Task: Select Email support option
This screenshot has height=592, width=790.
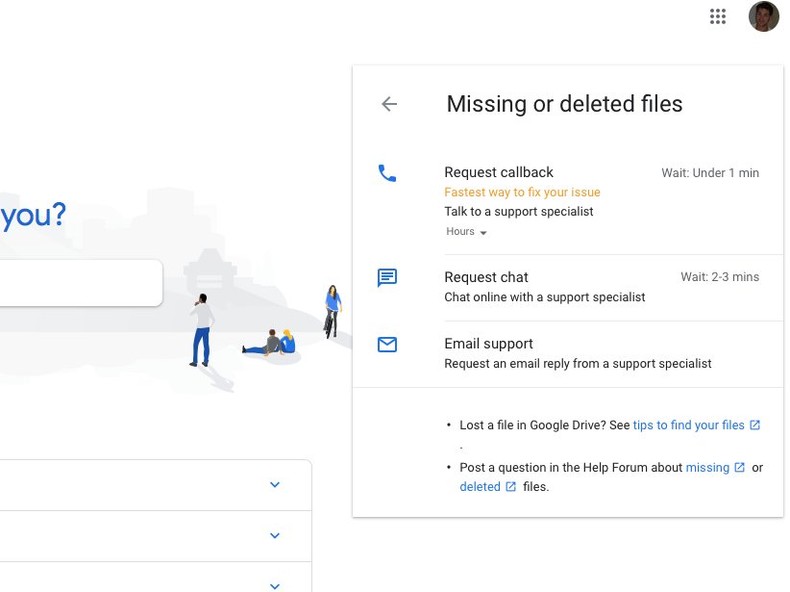Action: coord(488,344)
